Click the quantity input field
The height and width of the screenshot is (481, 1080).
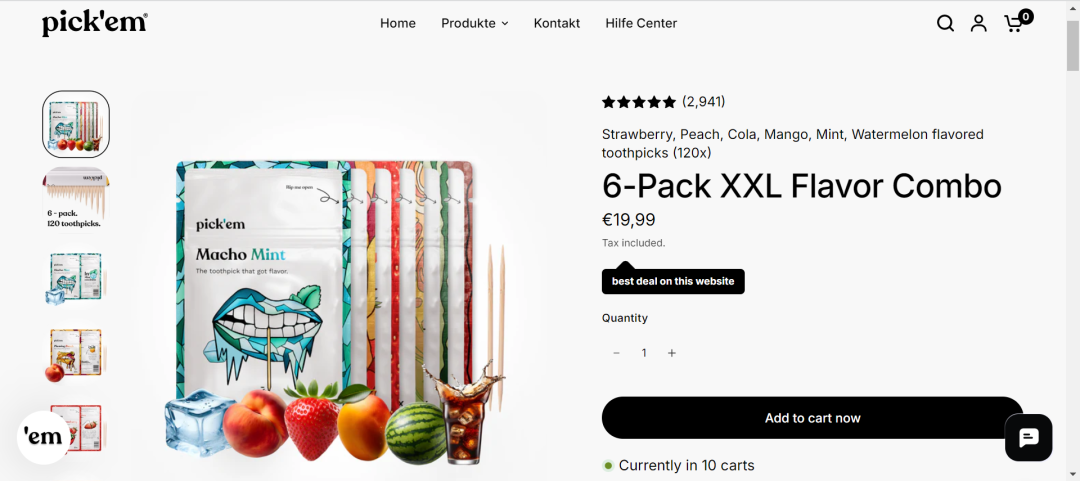tap(644, 353)
